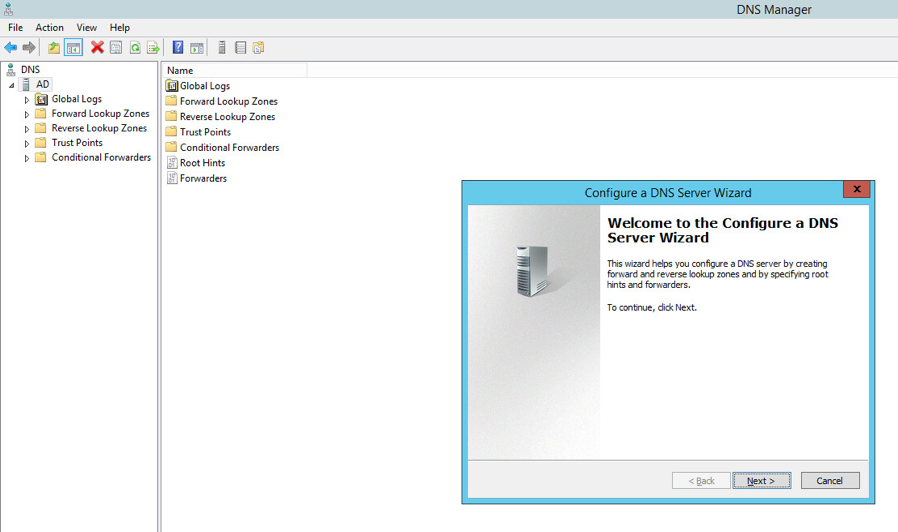
Task: Collapse the AD server node
Action: (x=12, y=85)
